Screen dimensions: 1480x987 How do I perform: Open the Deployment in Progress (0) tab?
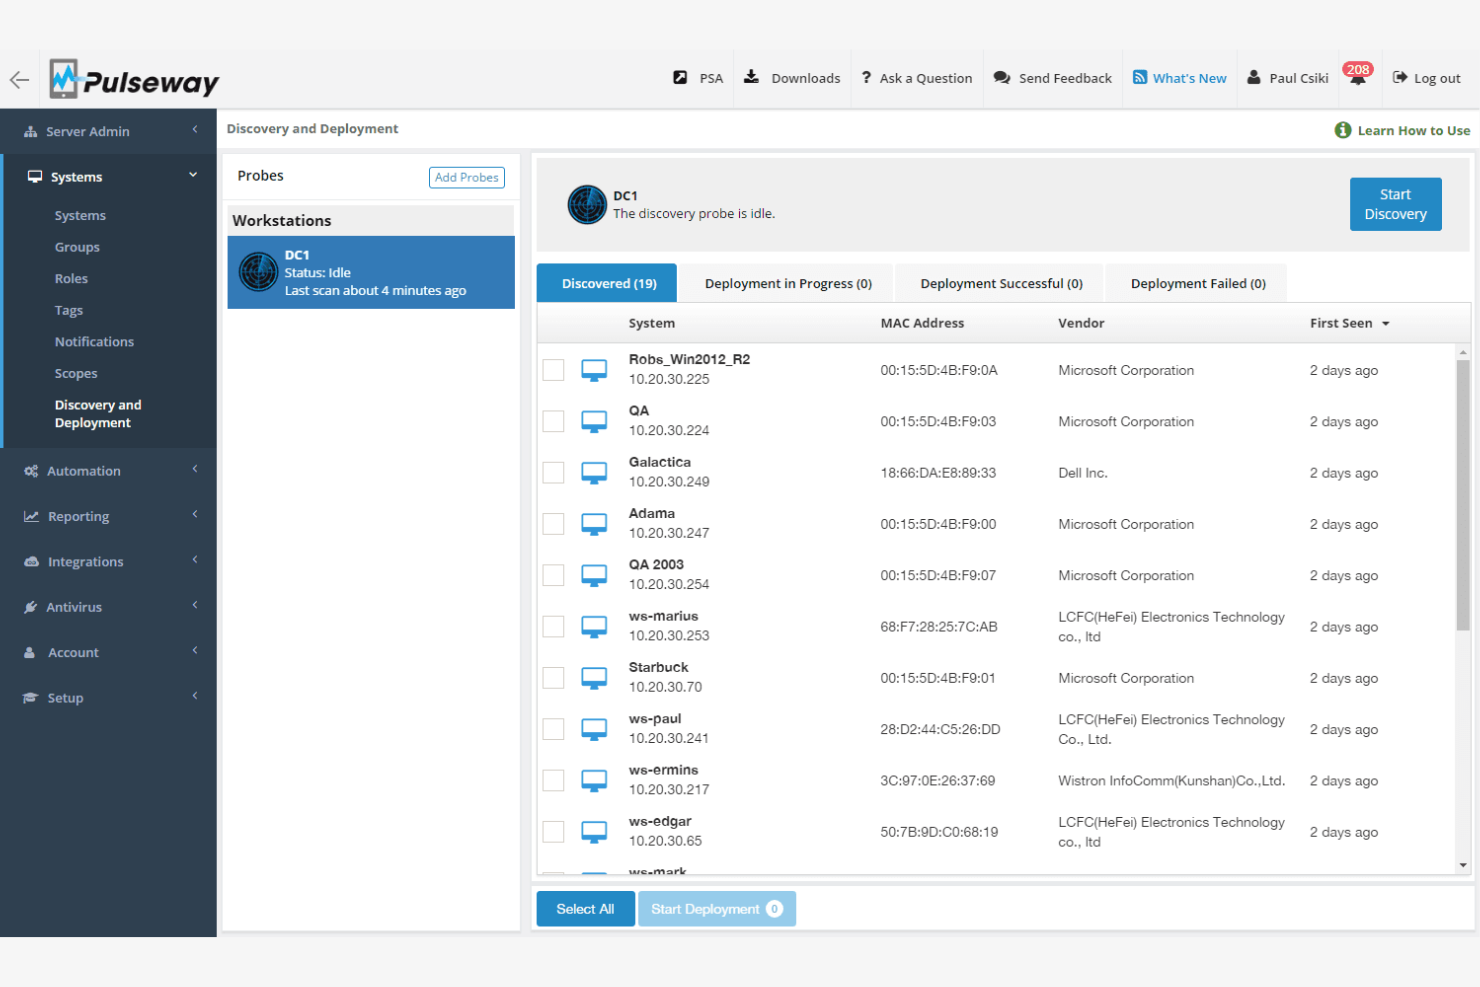(x=788, y=283)
